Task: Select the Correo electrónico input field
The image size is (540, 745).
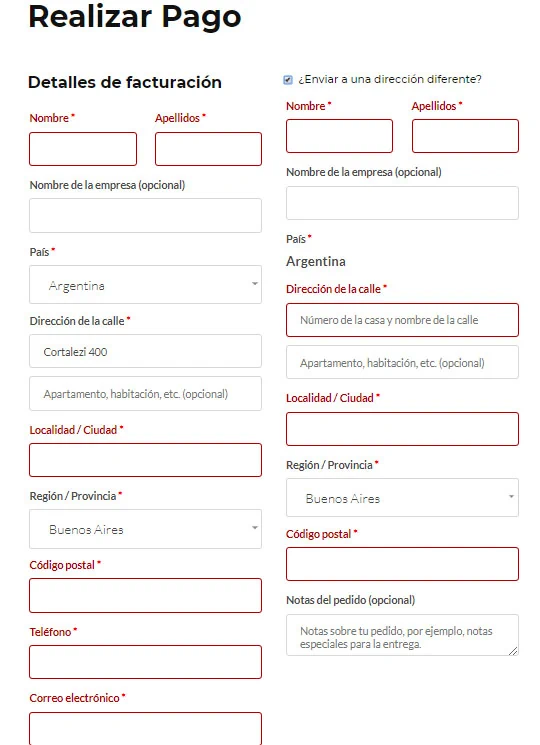Action: click(145, 729)
